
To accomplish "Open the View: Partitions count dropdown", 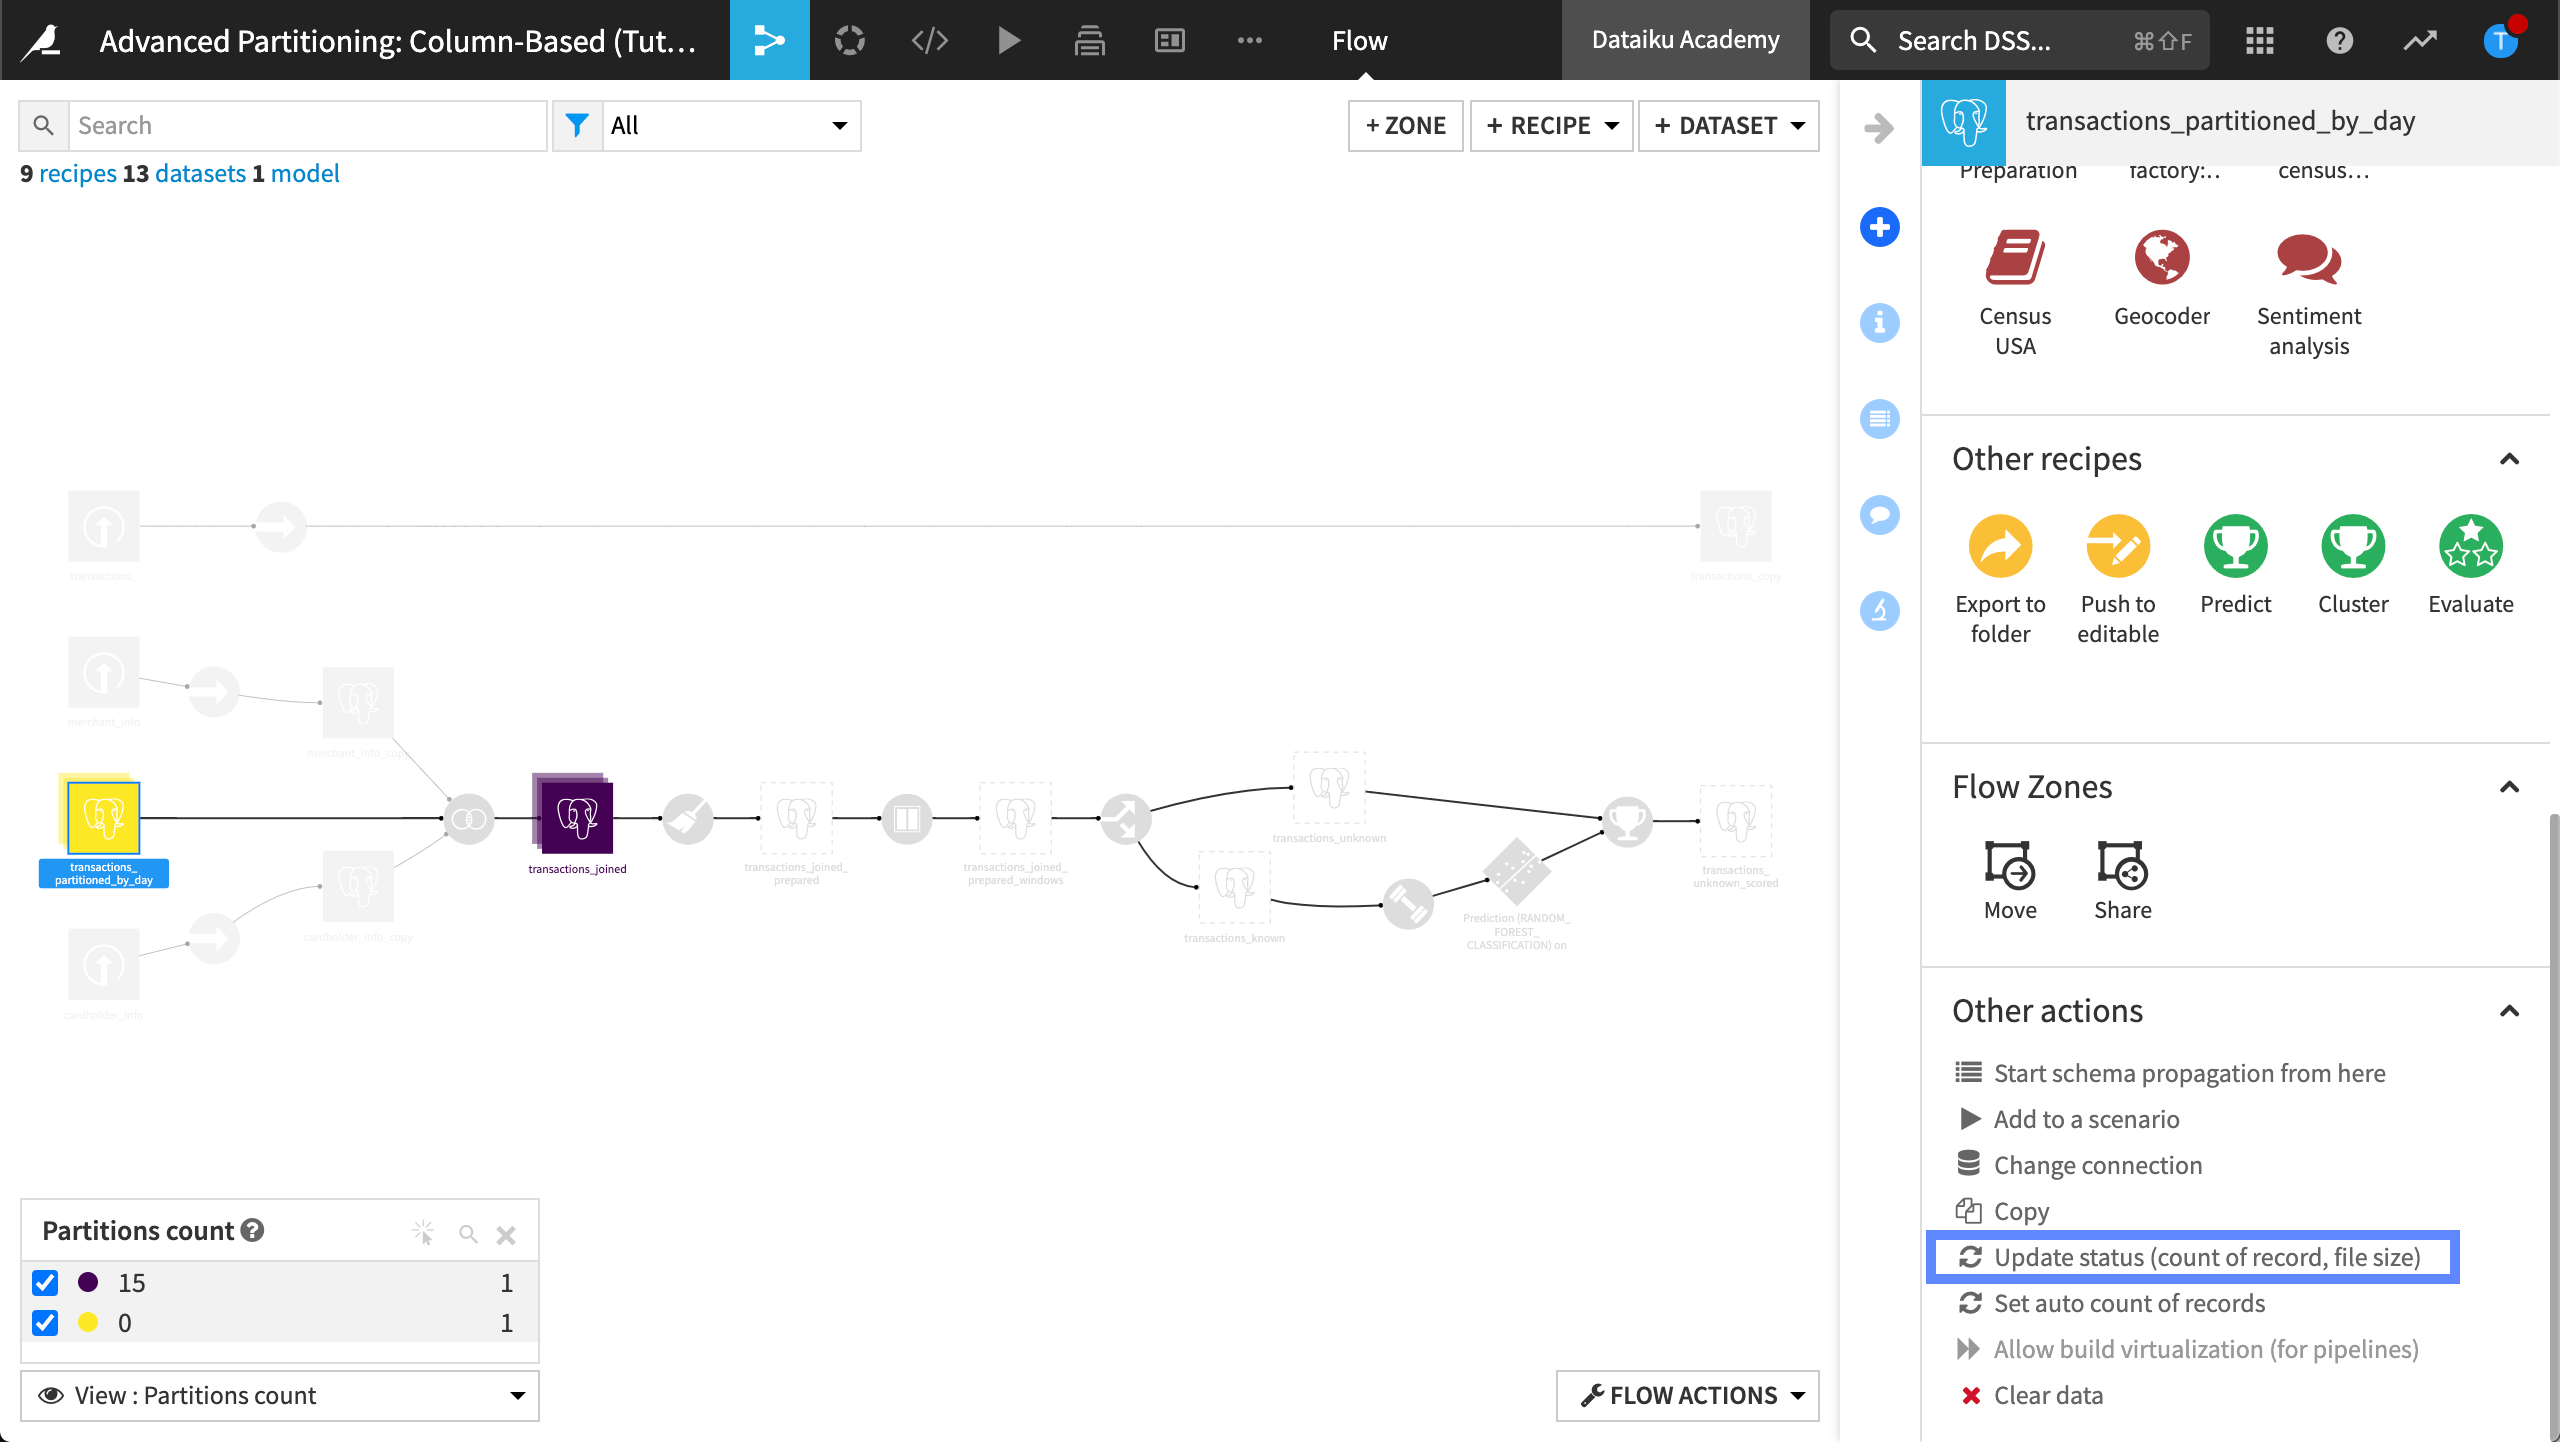I will click(x=280, y=1395).
